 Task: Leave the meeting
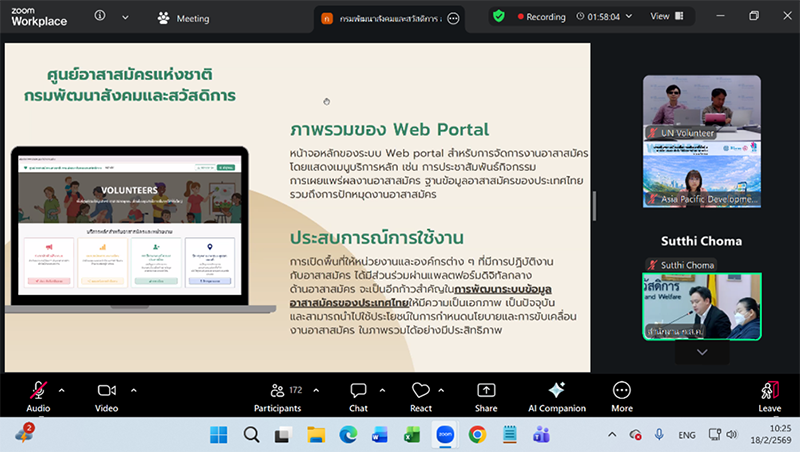pos(770,397)
